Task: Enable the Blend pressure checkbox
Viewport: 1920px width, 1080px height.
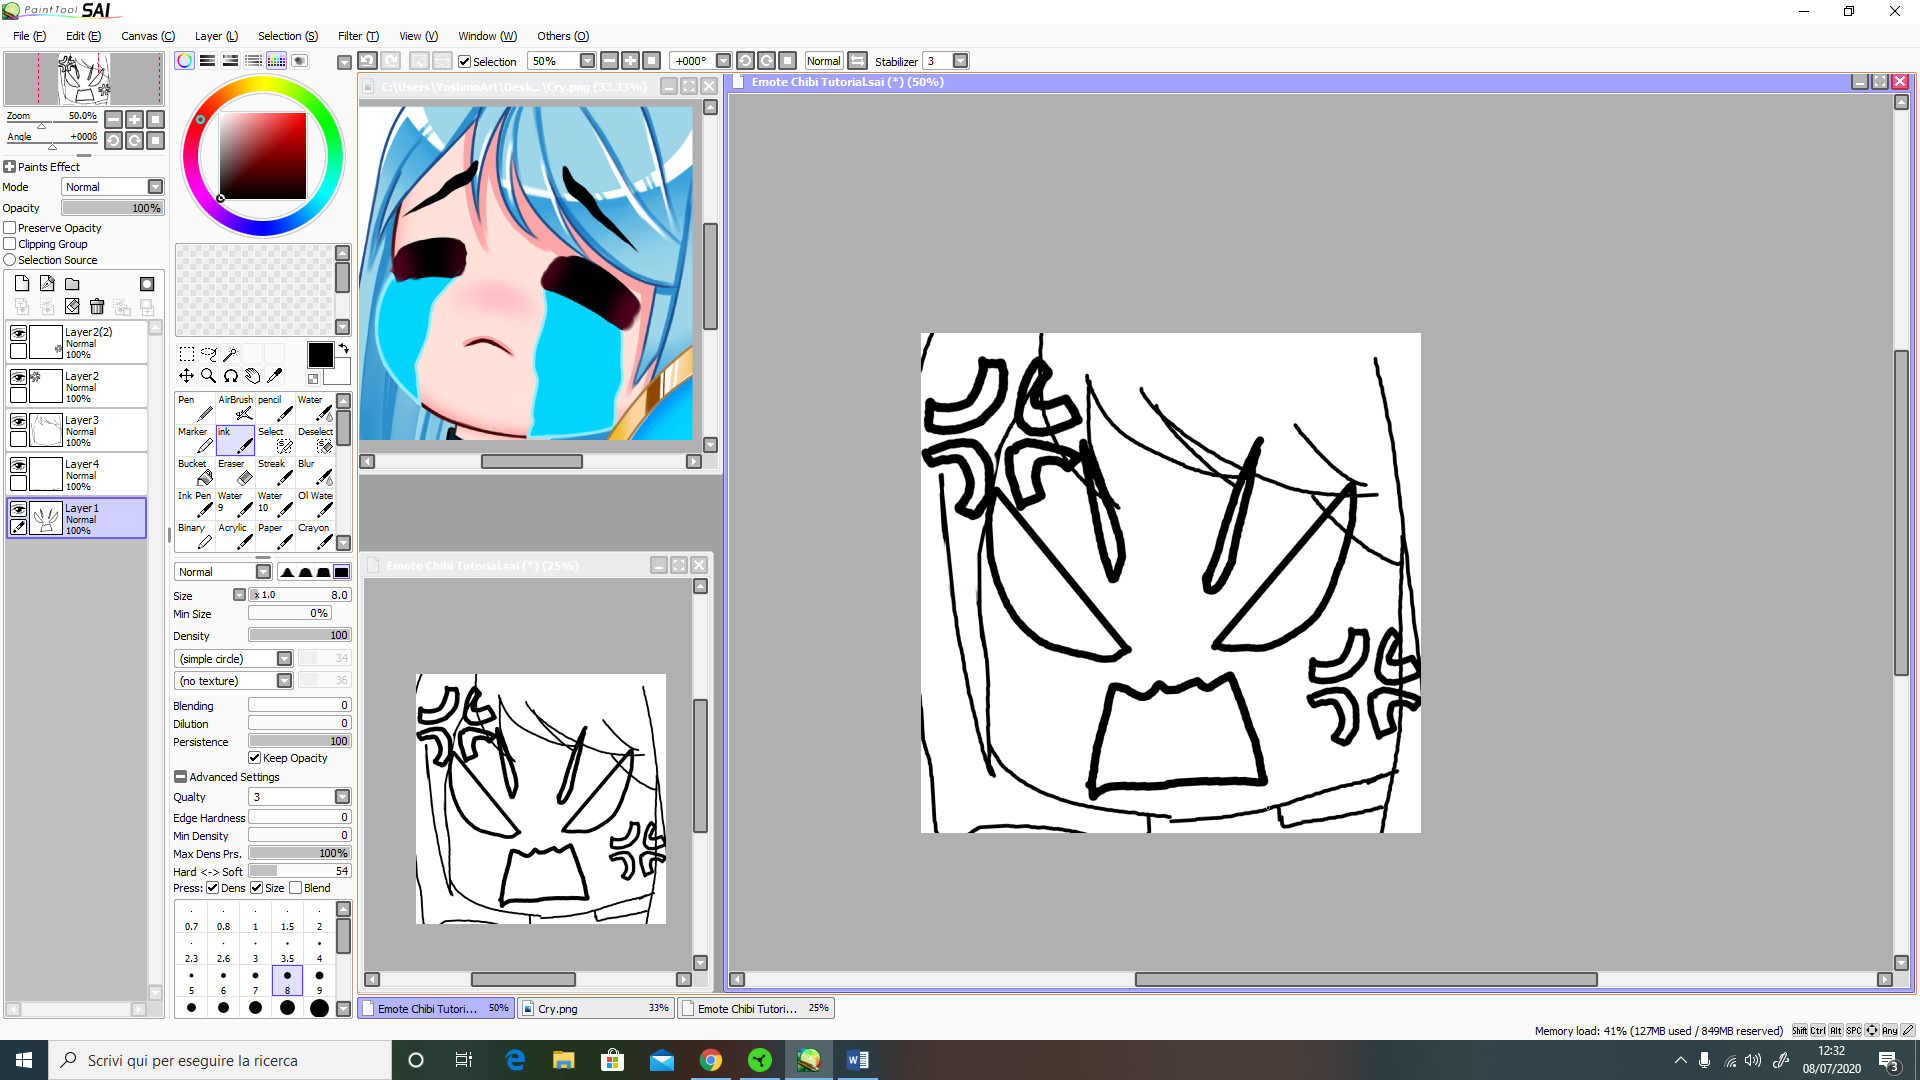Action: point(295,888)
